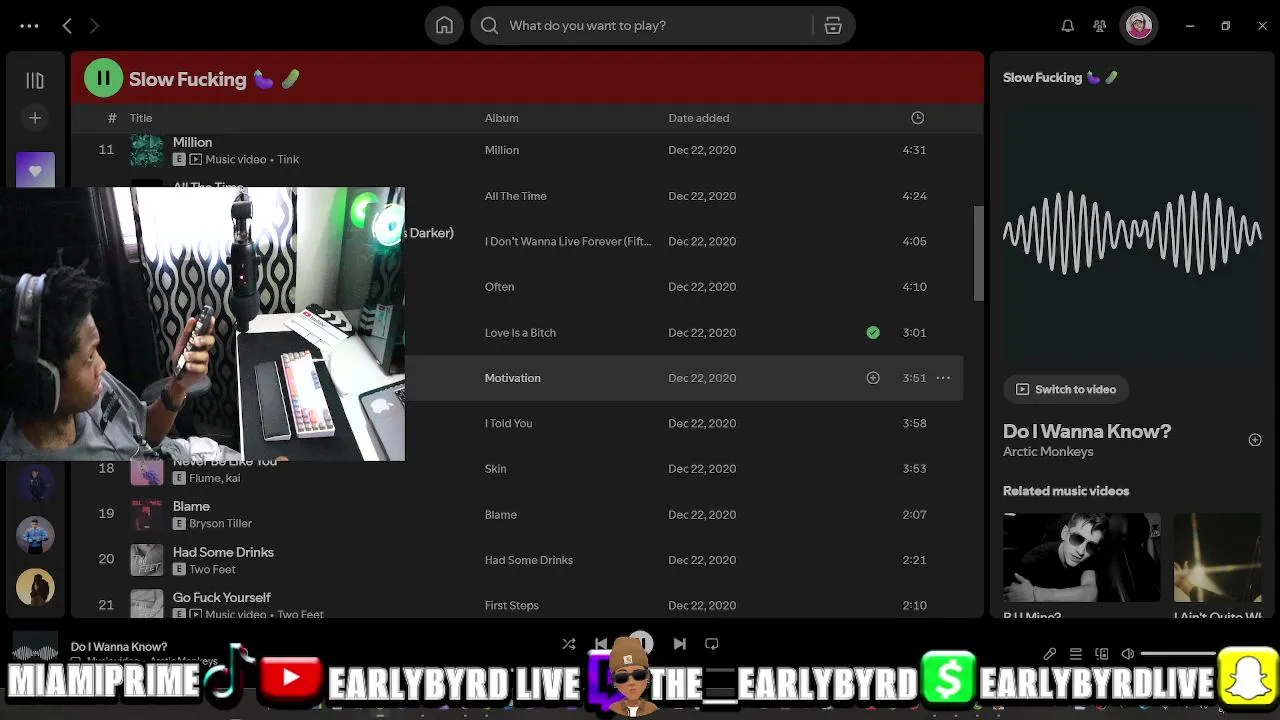Open the Love Is a Bitch album
Screen dimensions: 1280x720
coord(520,333)
